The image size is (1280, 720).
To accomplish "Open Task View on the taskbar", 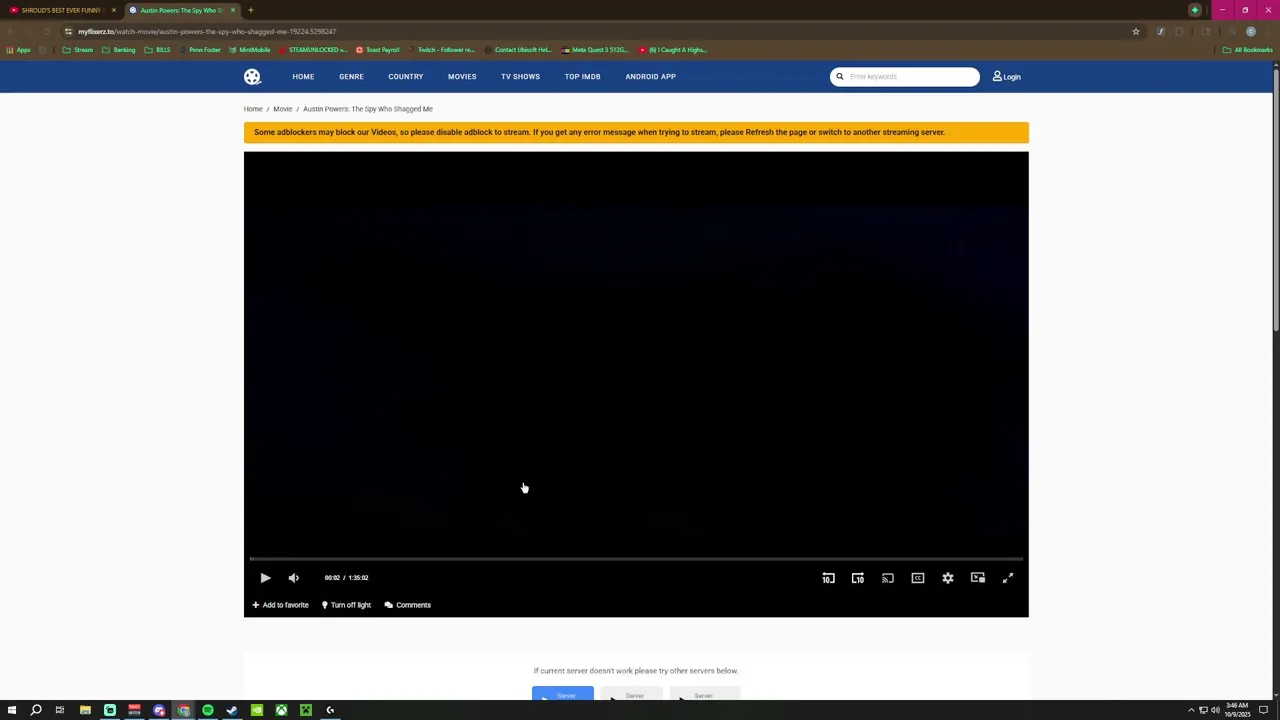I will (60, 710).
